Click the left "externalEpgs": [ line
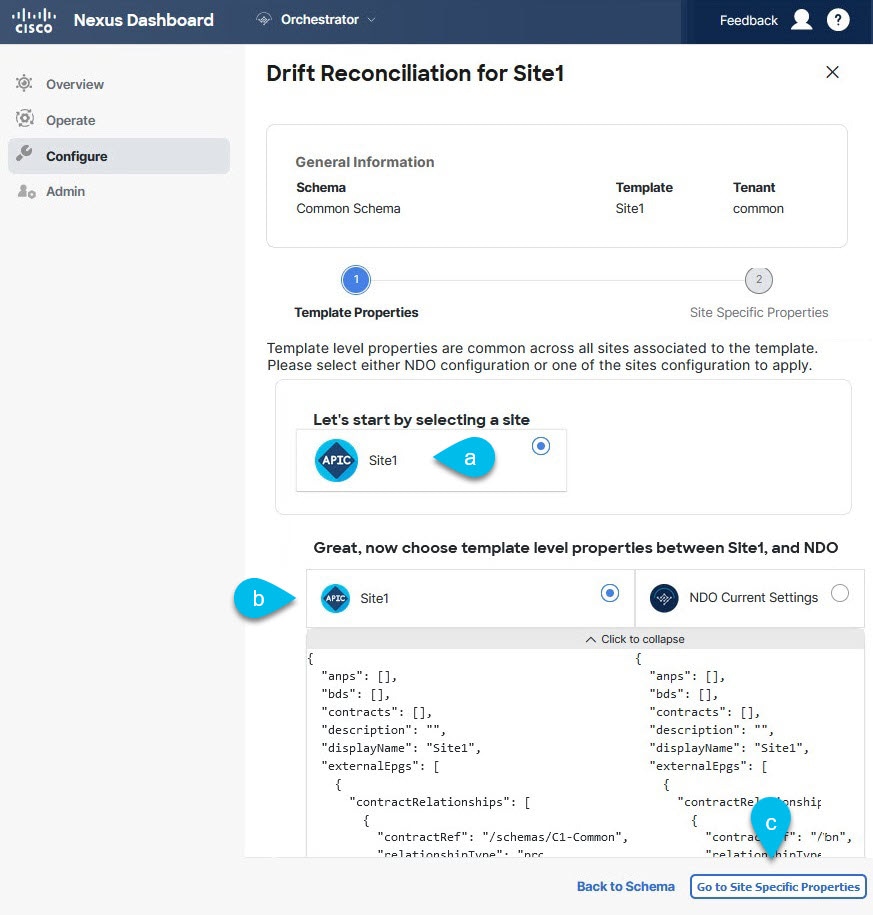The width and height of the screenshot is (873, 915). [x=380, y=766]
